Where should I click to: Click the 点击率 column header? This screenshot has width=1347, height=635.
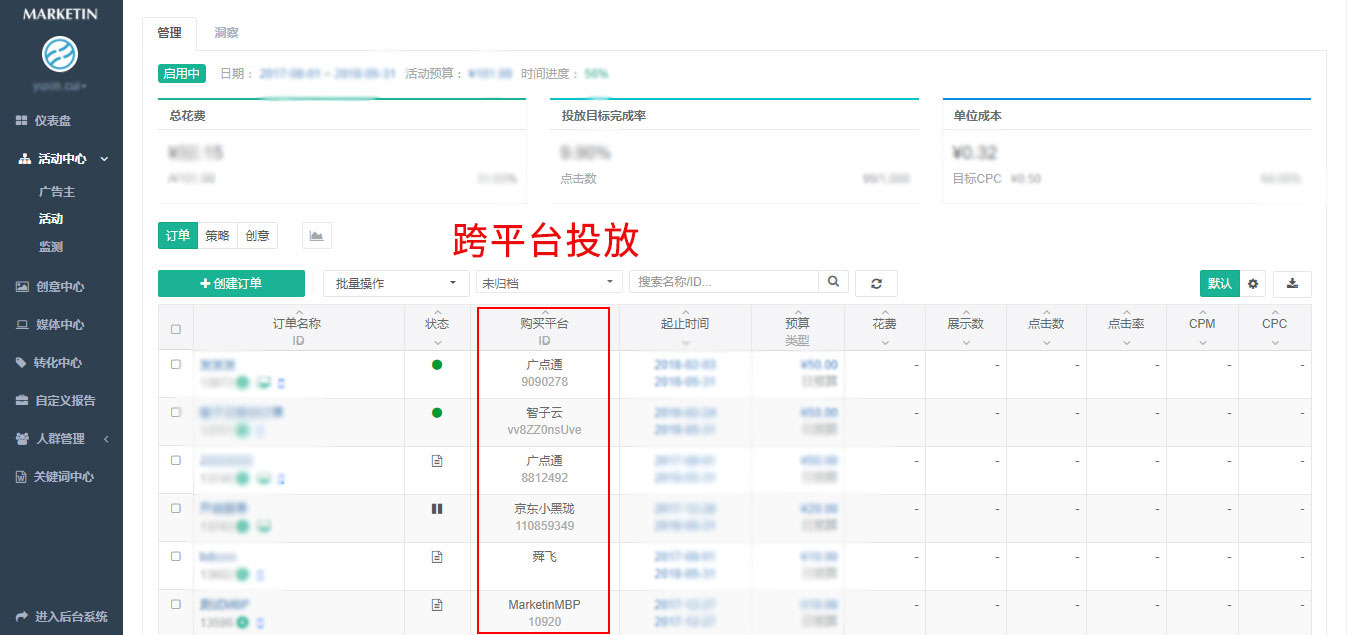pos(1126,324)
